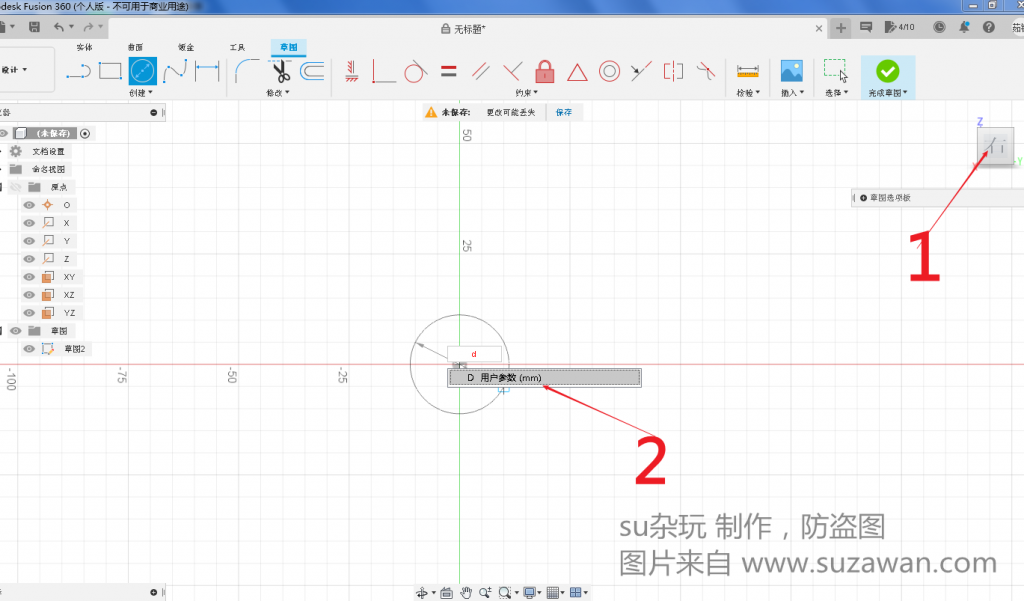Select the Spline sketch tool
The height and width of the screenshot is (601, 1024).
pyautogui.click(x=174, y=71)
